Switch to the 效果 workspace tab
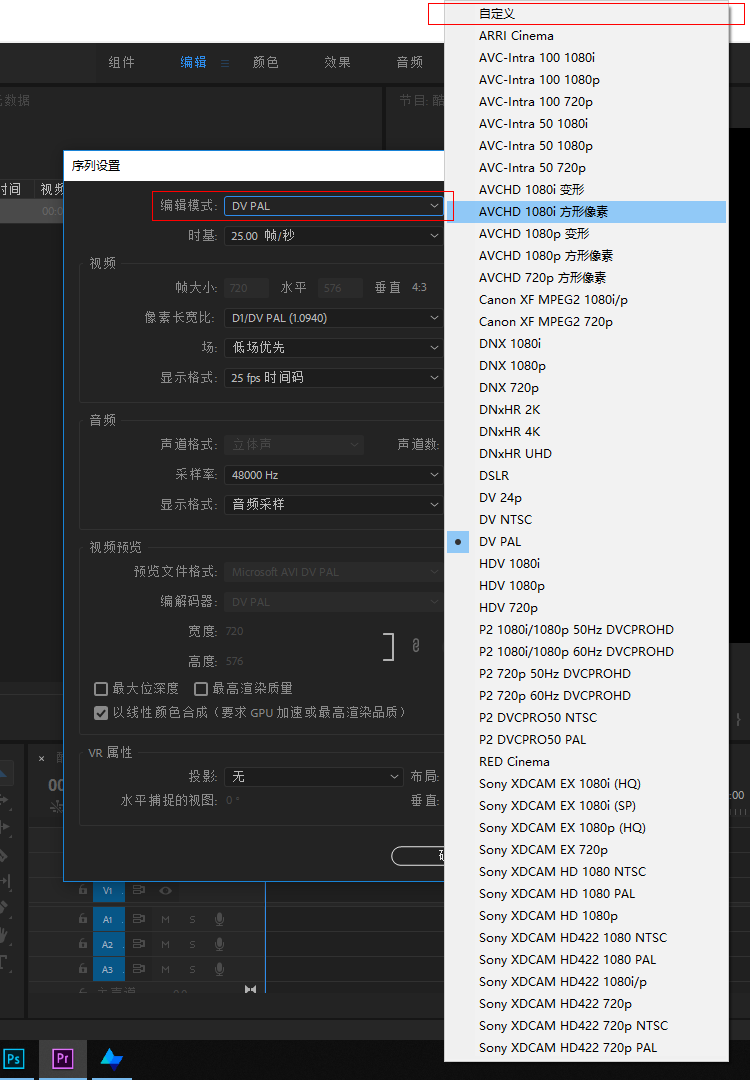This screenshot has height=1080, width=750. click(337, 63)
